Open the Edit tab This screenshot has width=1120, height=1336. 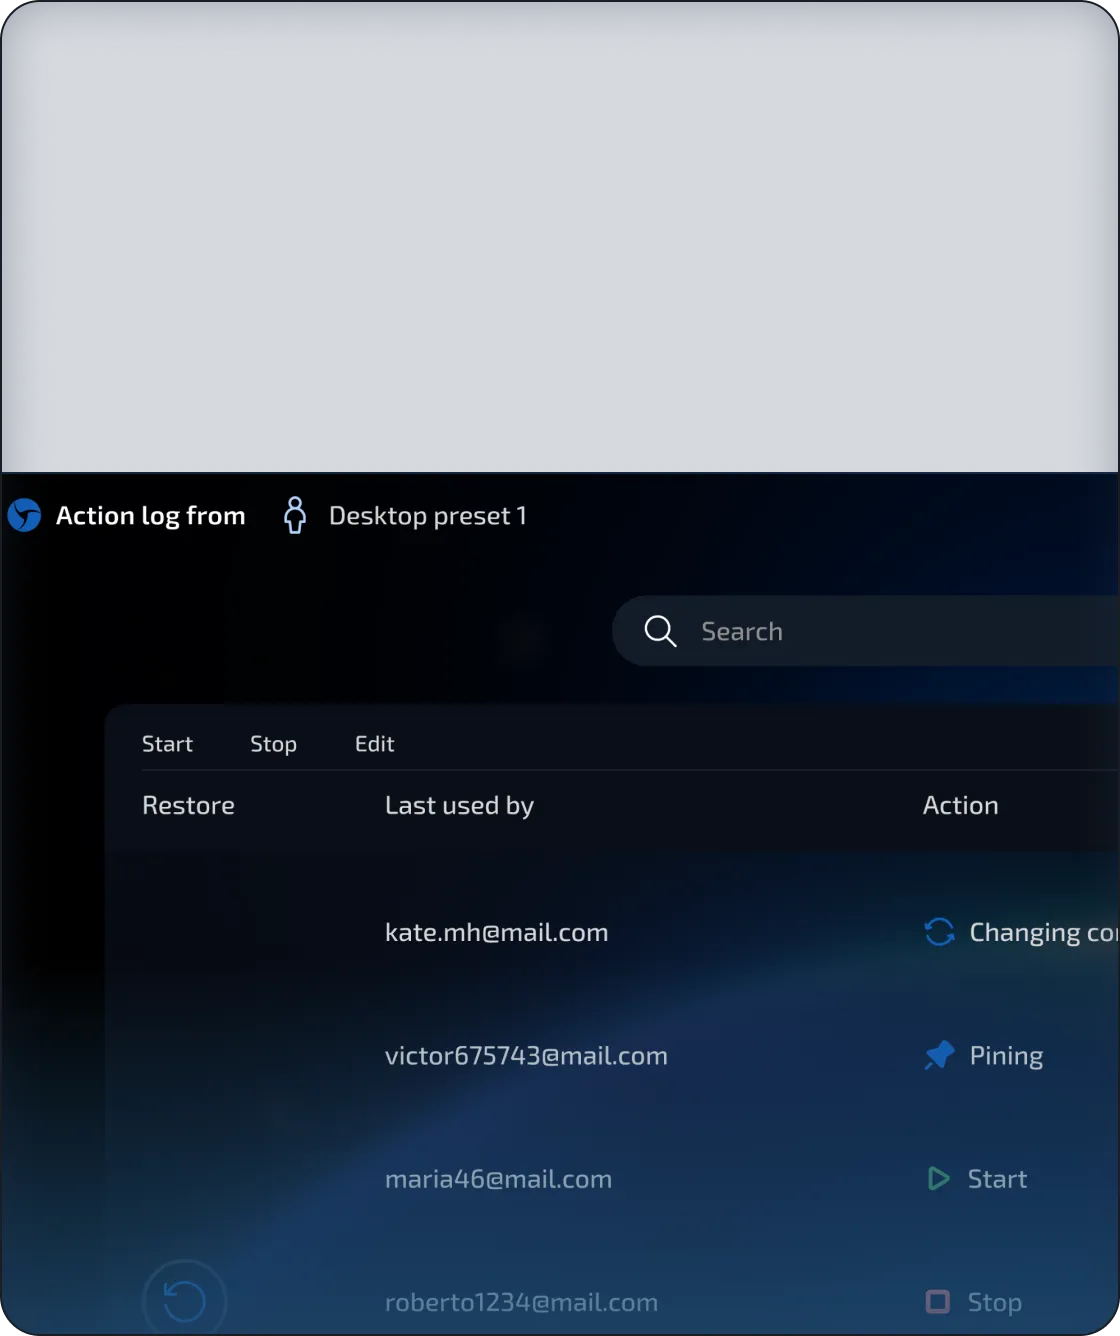(375, 744)
